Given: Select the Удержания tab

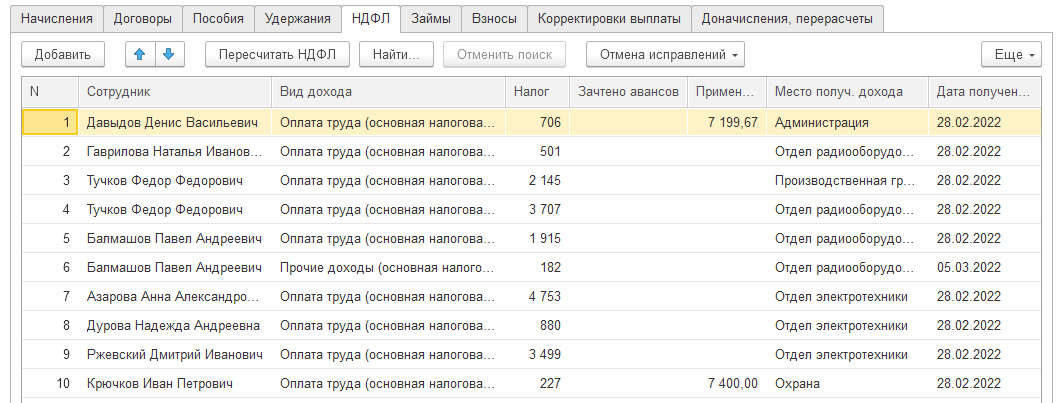Looking at the screenshot, I should click(297, 18).
